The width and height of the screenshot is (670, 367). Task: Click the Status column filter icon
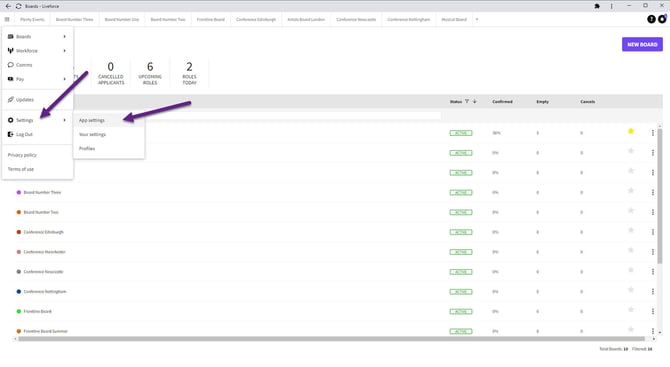pos(467,102)
